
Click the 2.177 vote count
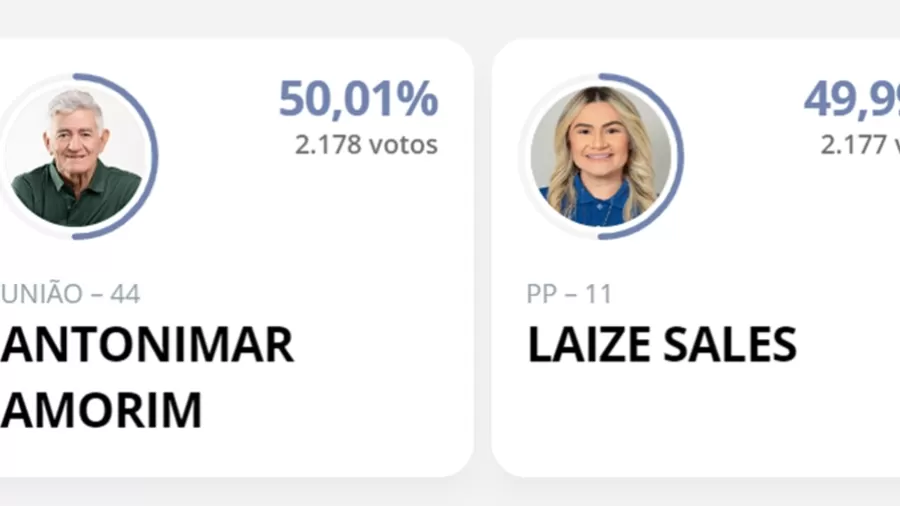pyautogui.click(x=860, y=144)
